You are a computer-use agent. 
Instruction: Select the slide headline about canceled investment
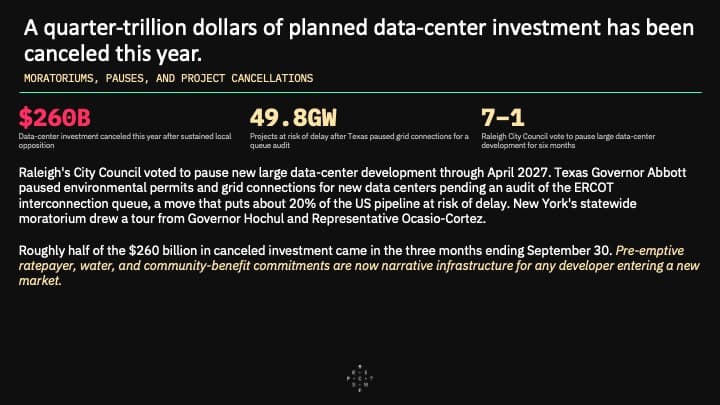pos(359,40)
